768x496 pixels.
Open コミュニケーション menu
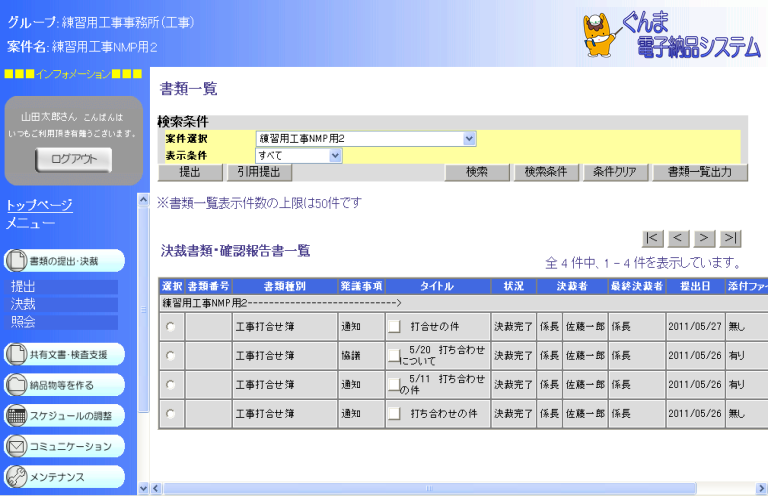[64, 446]
